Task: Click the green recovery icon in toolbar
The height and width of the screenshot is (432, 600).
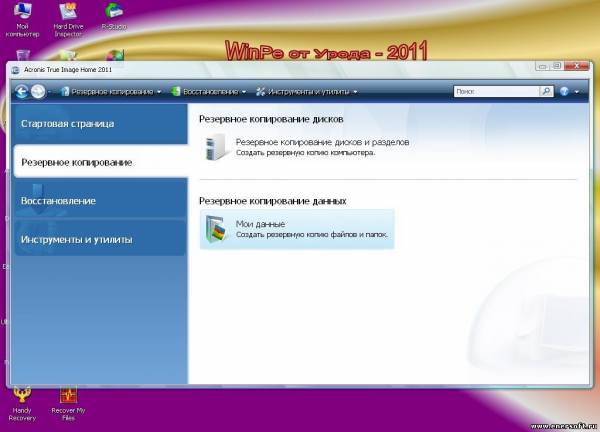Action: (176, 91)
